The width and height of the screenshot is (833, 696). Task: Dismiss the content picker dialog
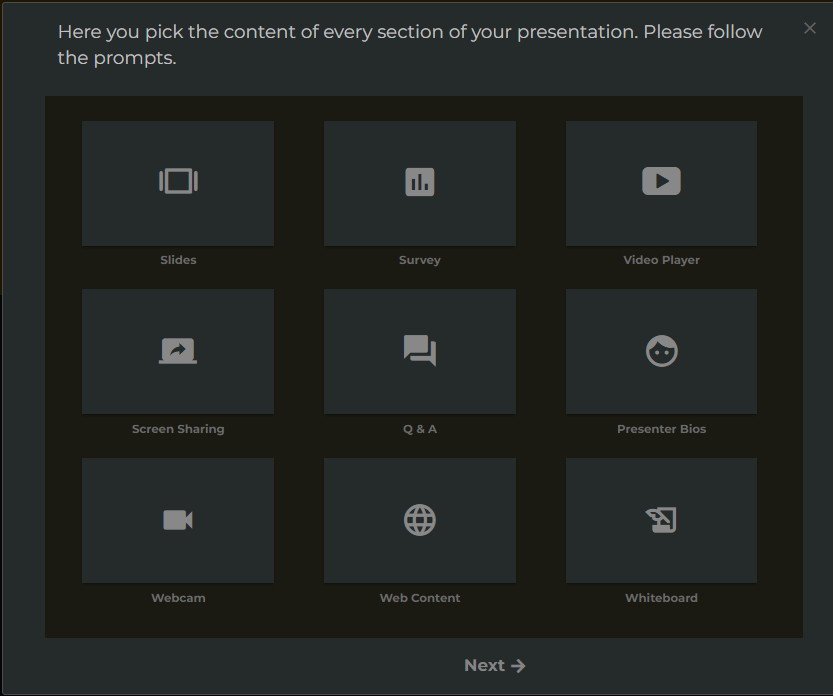tap(809, 28)
